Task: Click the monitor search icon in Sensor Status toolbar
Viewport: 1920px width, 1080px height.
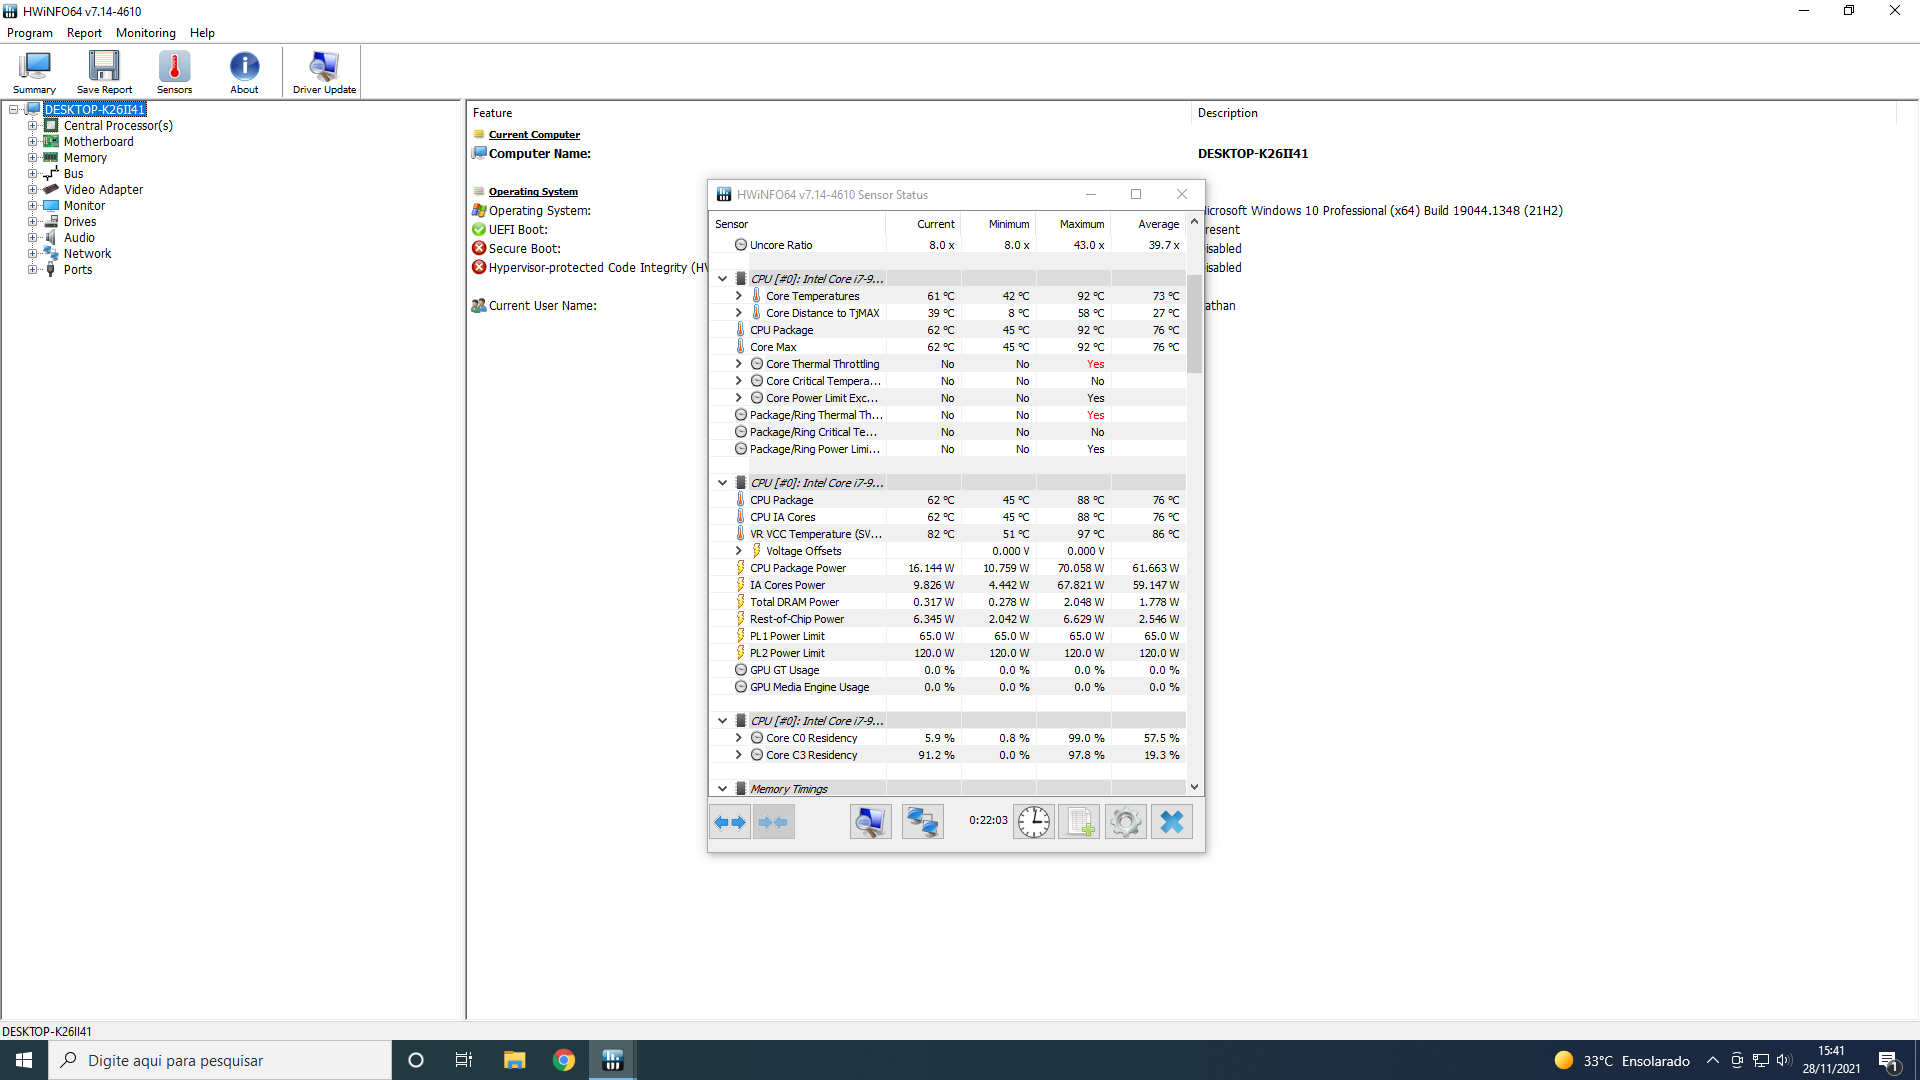Action: pyautogui.click(x=870, y=822)
